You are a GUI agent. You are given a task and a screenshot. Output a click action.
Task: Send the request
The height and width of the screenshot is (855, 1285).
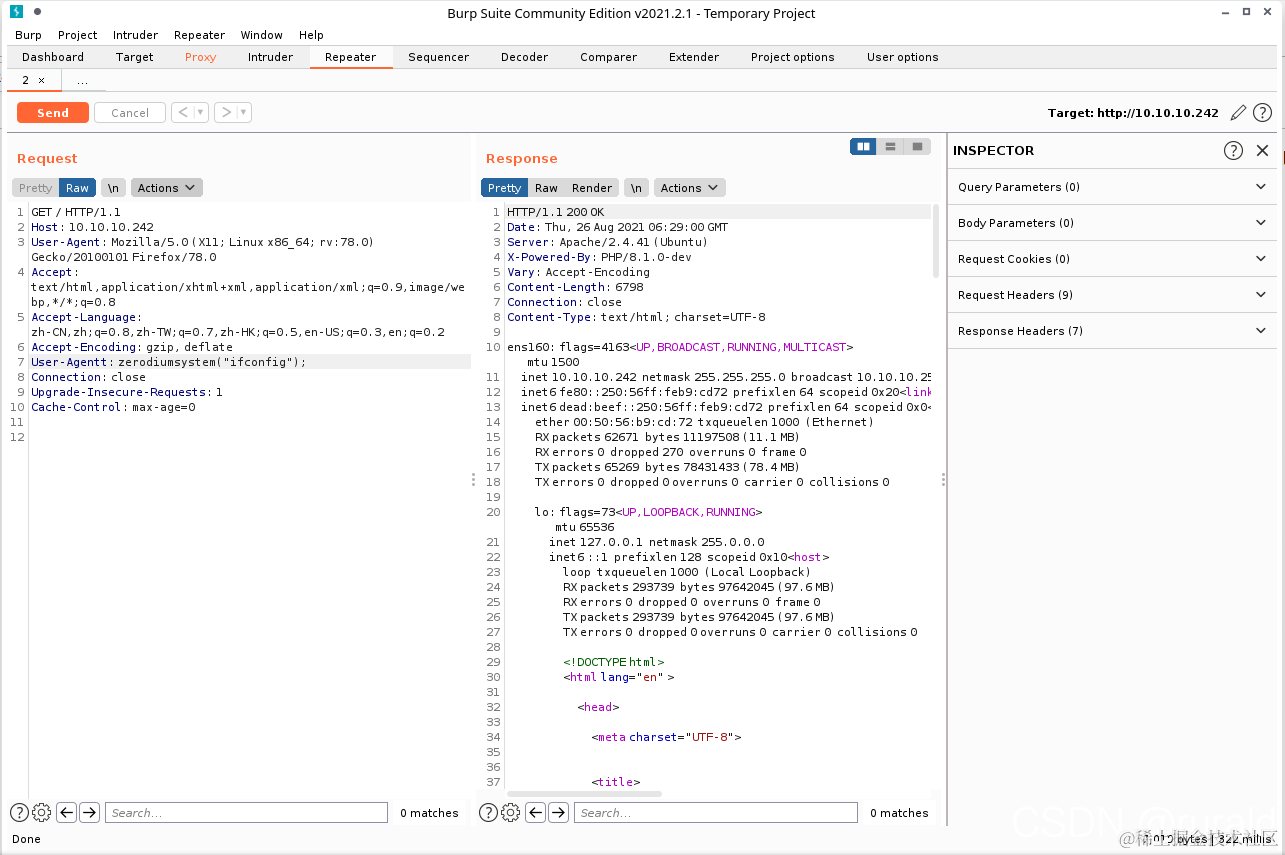(53, 113)
